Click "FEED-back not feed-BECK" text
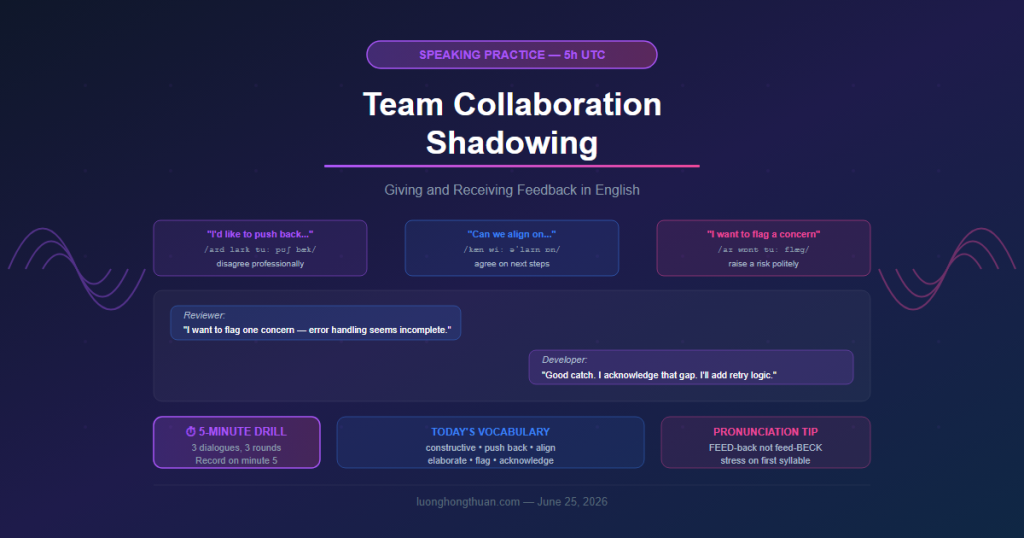The width and height of the screenshot is (1024, 538). pos(765,448)
